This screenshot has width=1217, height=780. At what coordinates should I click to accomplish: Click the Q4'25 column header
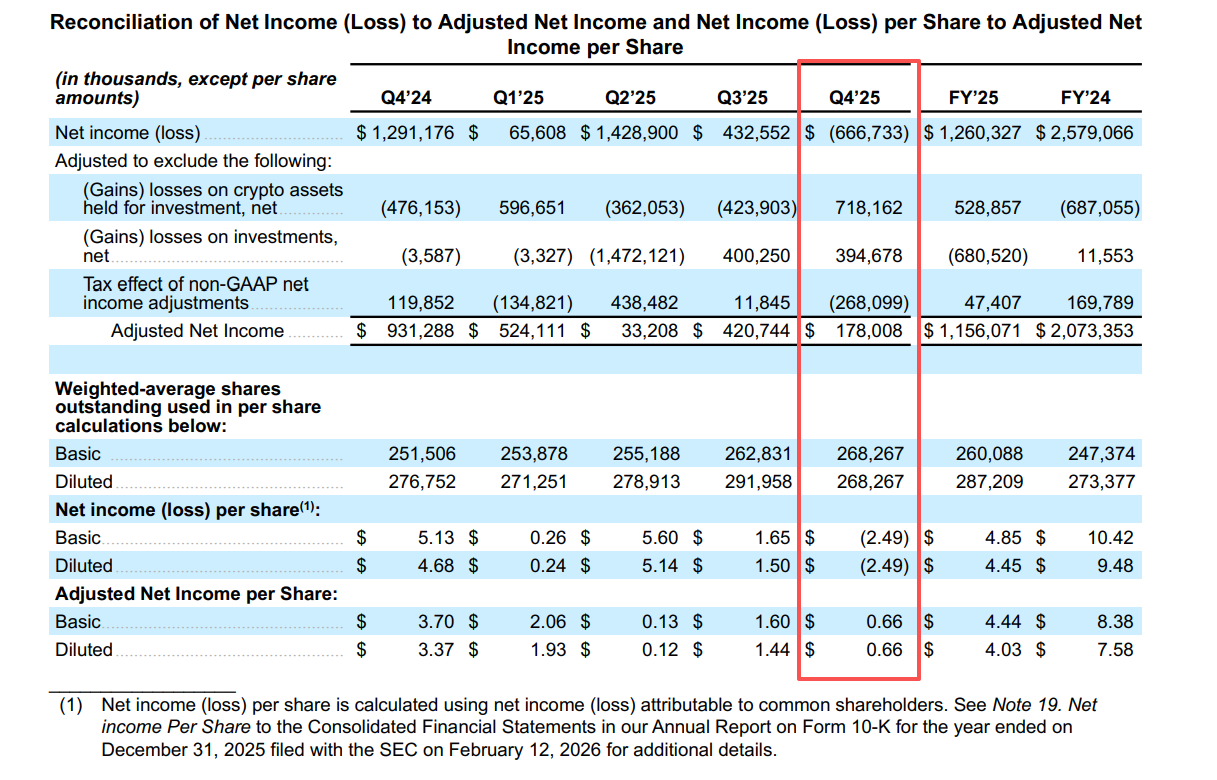coord(855,98)
